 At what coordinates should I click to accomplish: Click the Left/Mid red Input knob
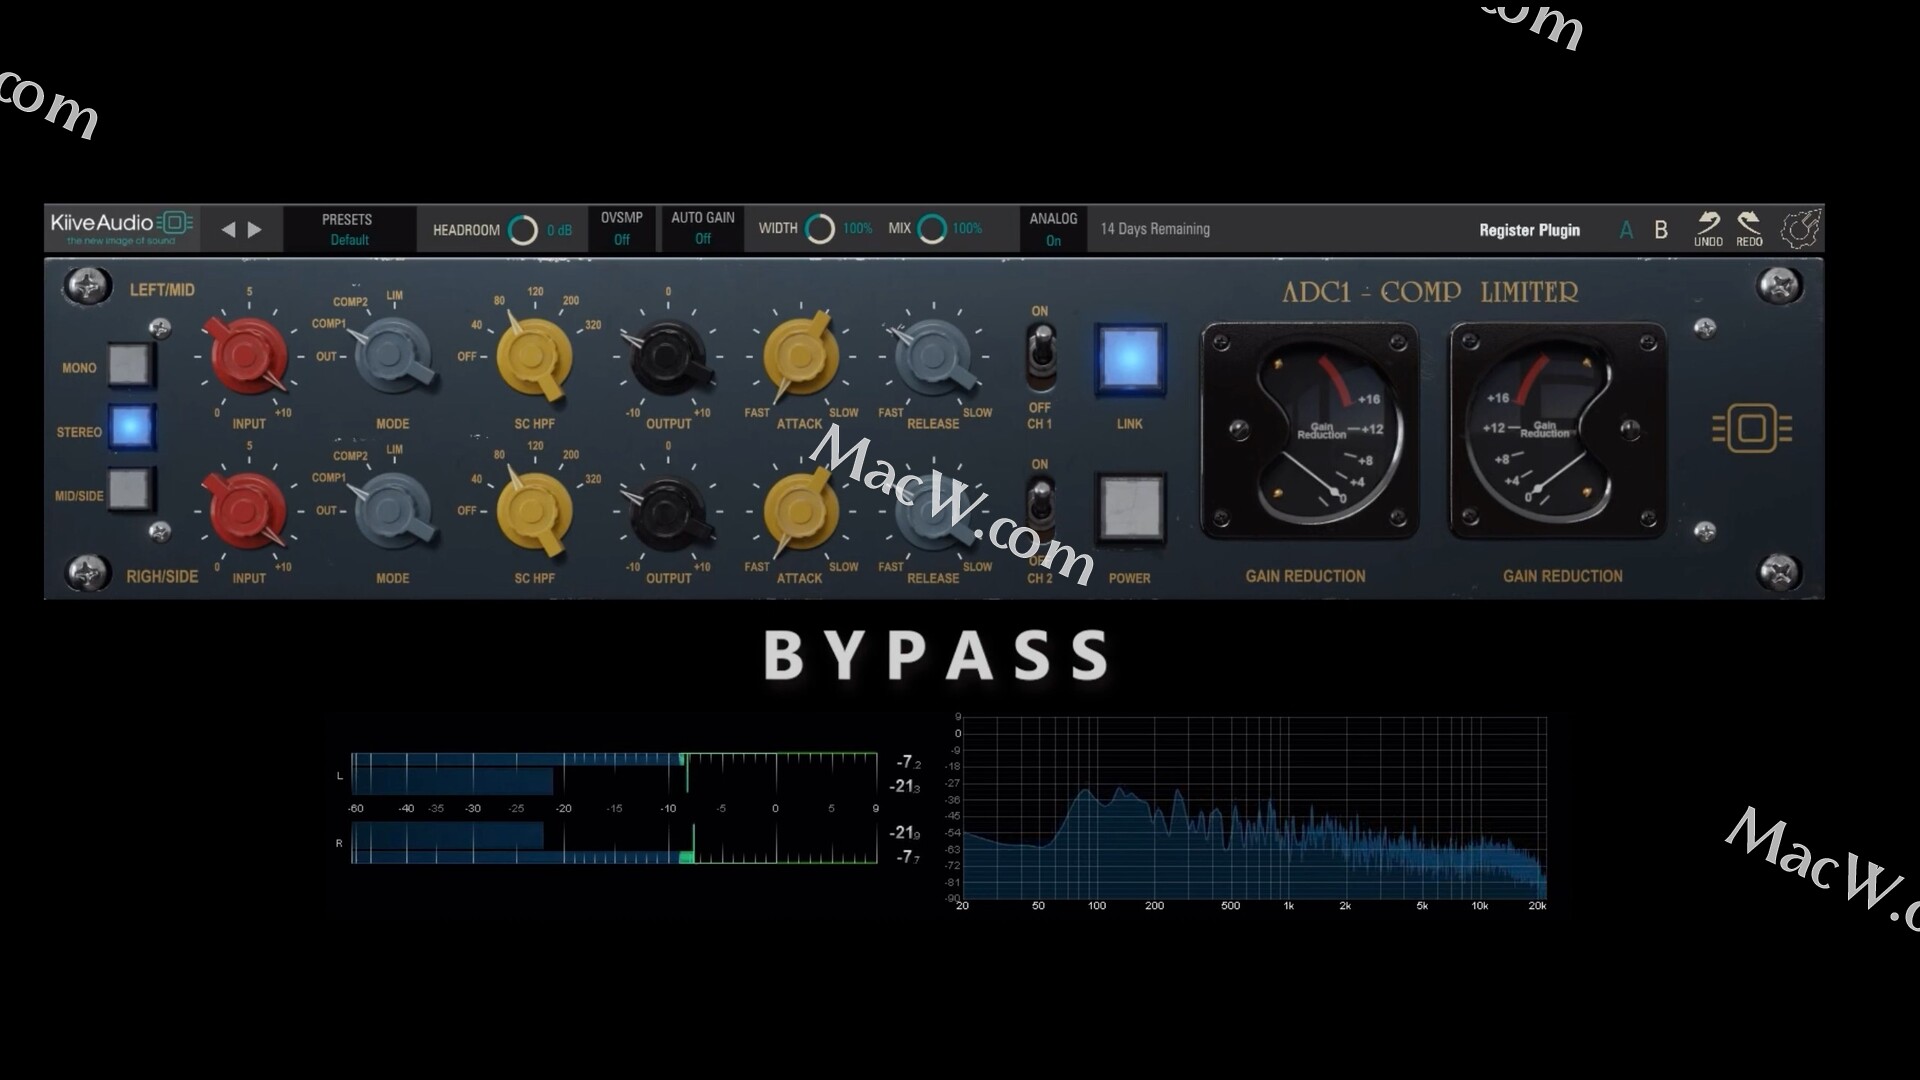click(246, 355)
